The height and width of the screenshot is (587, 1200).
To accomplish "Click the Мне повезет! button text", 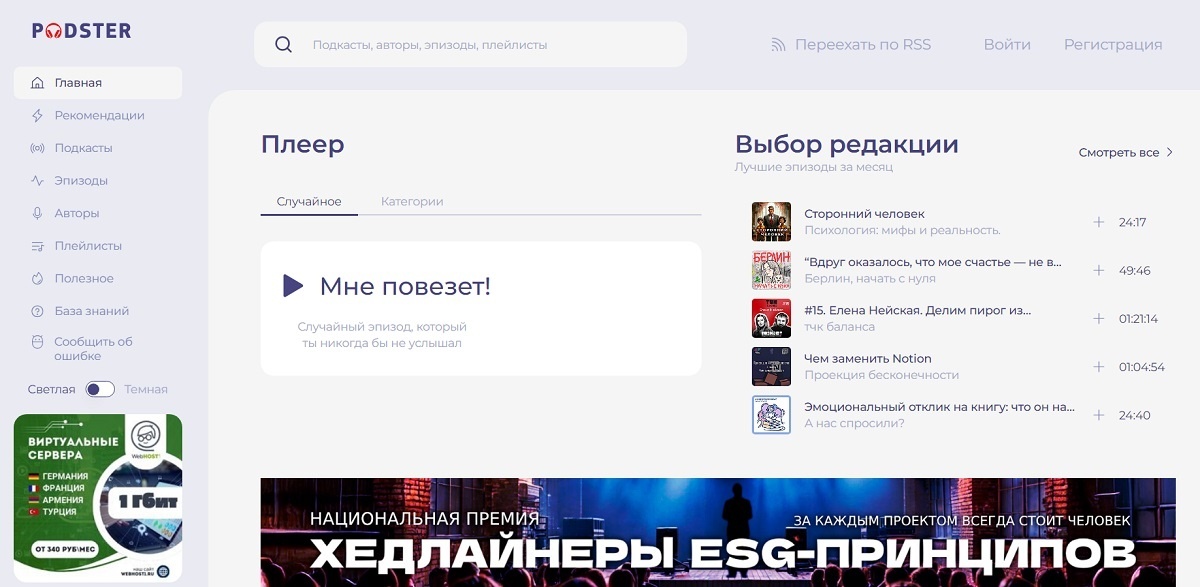I will coord(405,287).
